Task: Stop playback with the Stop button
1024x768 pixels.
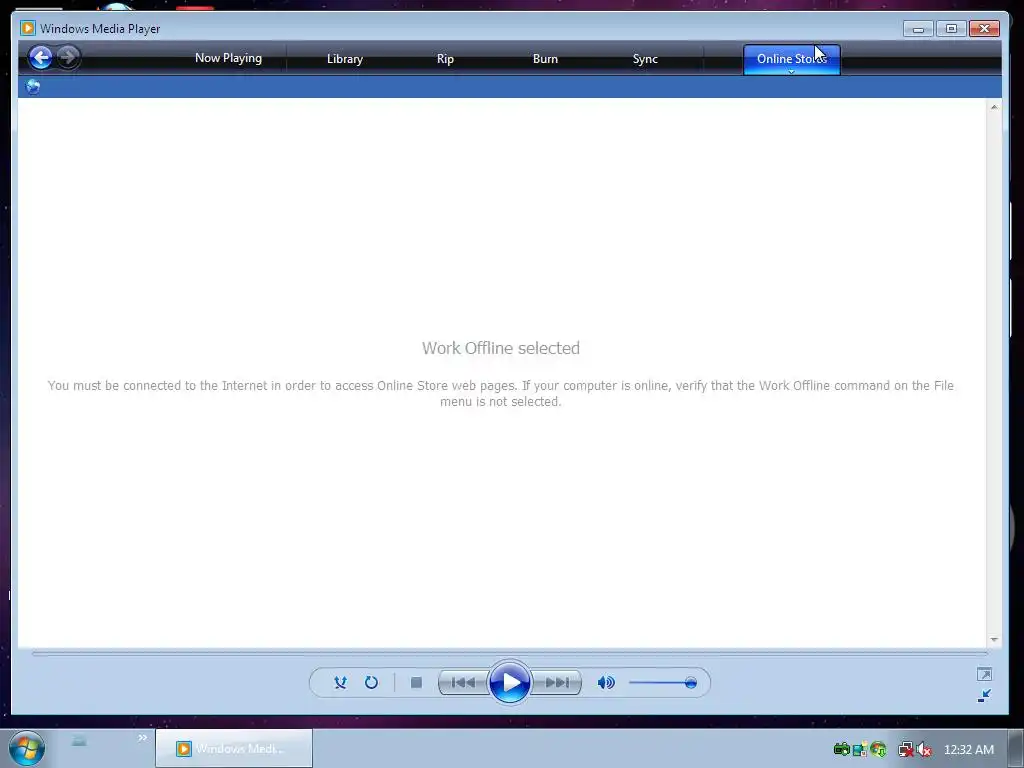Action: [x=416, y=682]
